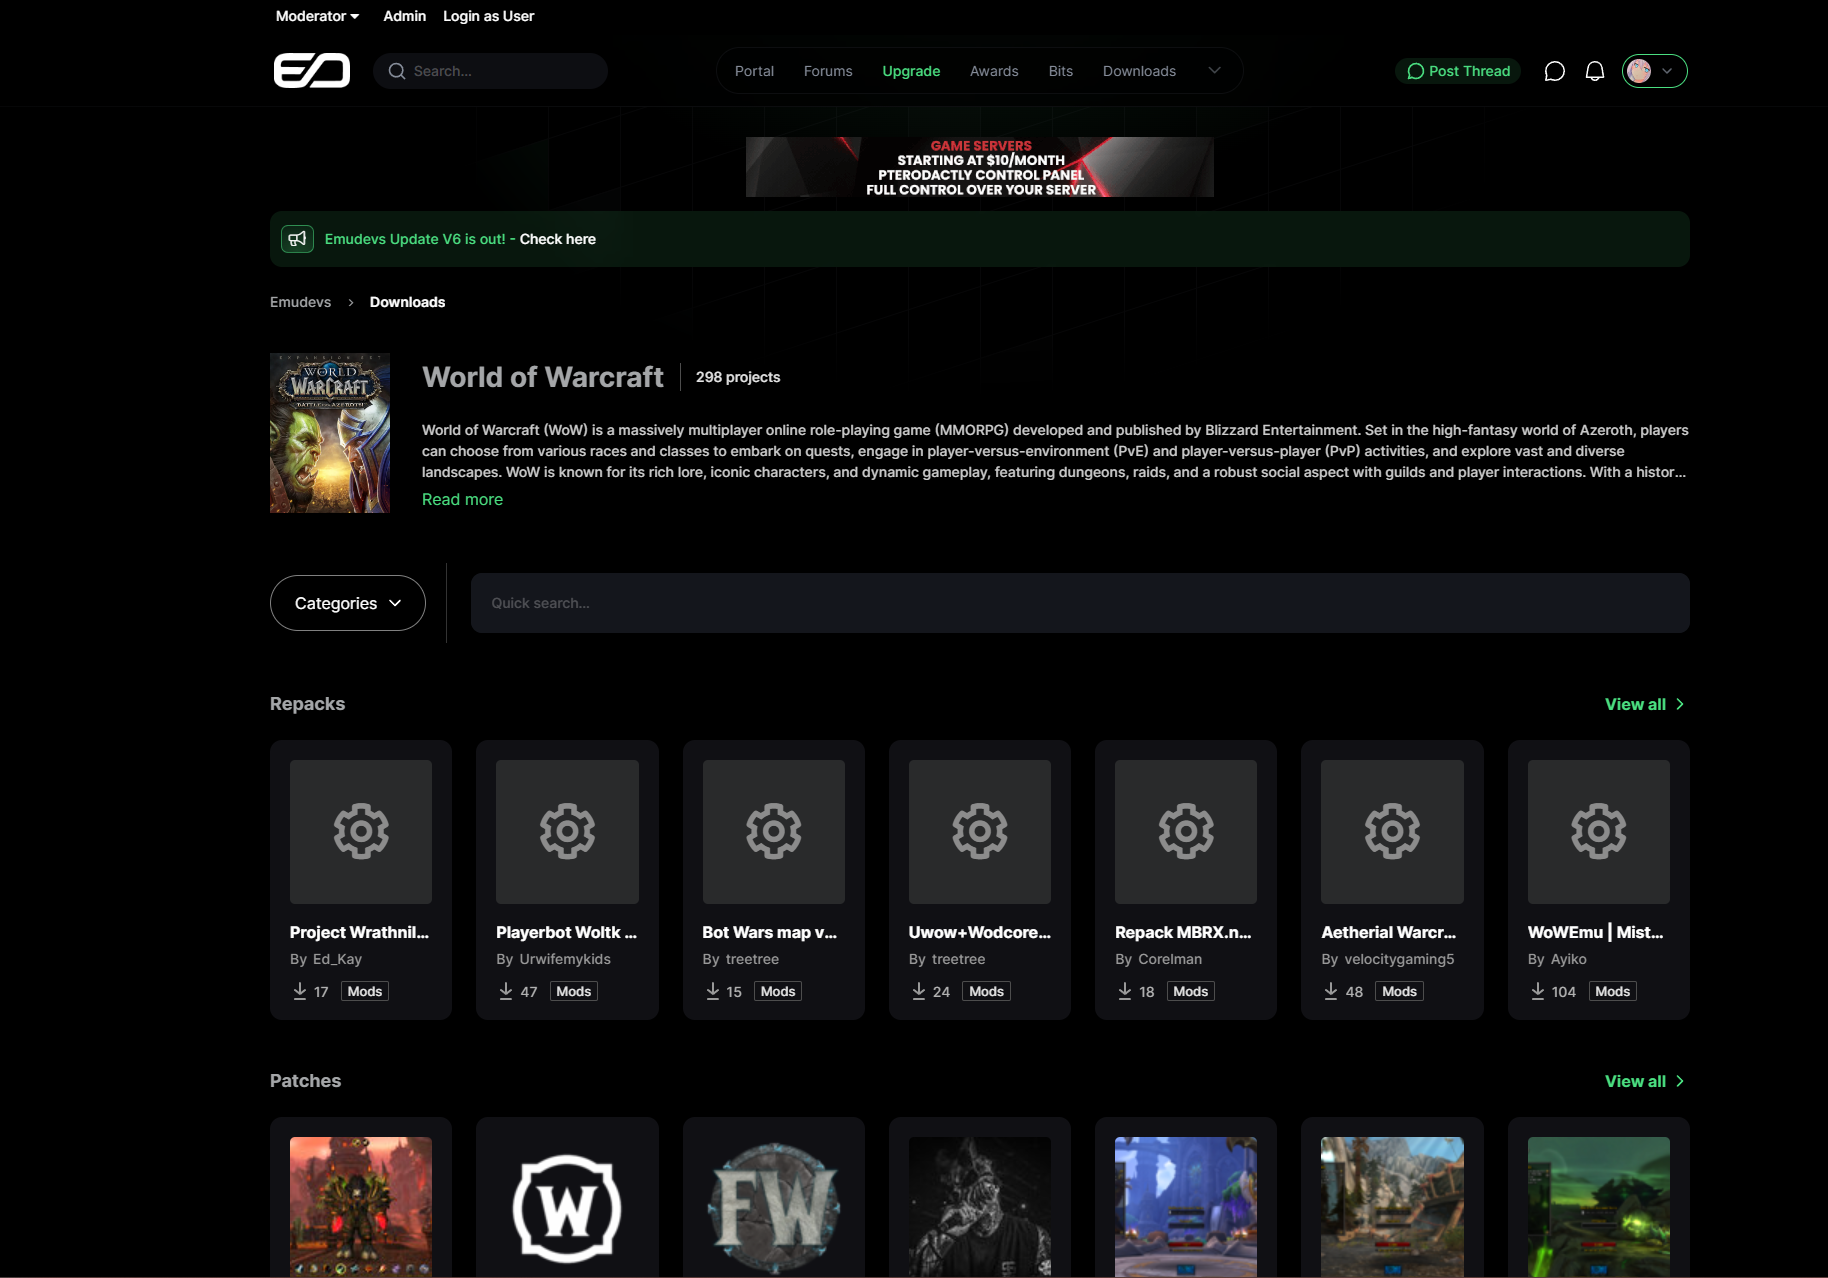Click the Quick search input field

[1080, 603]
